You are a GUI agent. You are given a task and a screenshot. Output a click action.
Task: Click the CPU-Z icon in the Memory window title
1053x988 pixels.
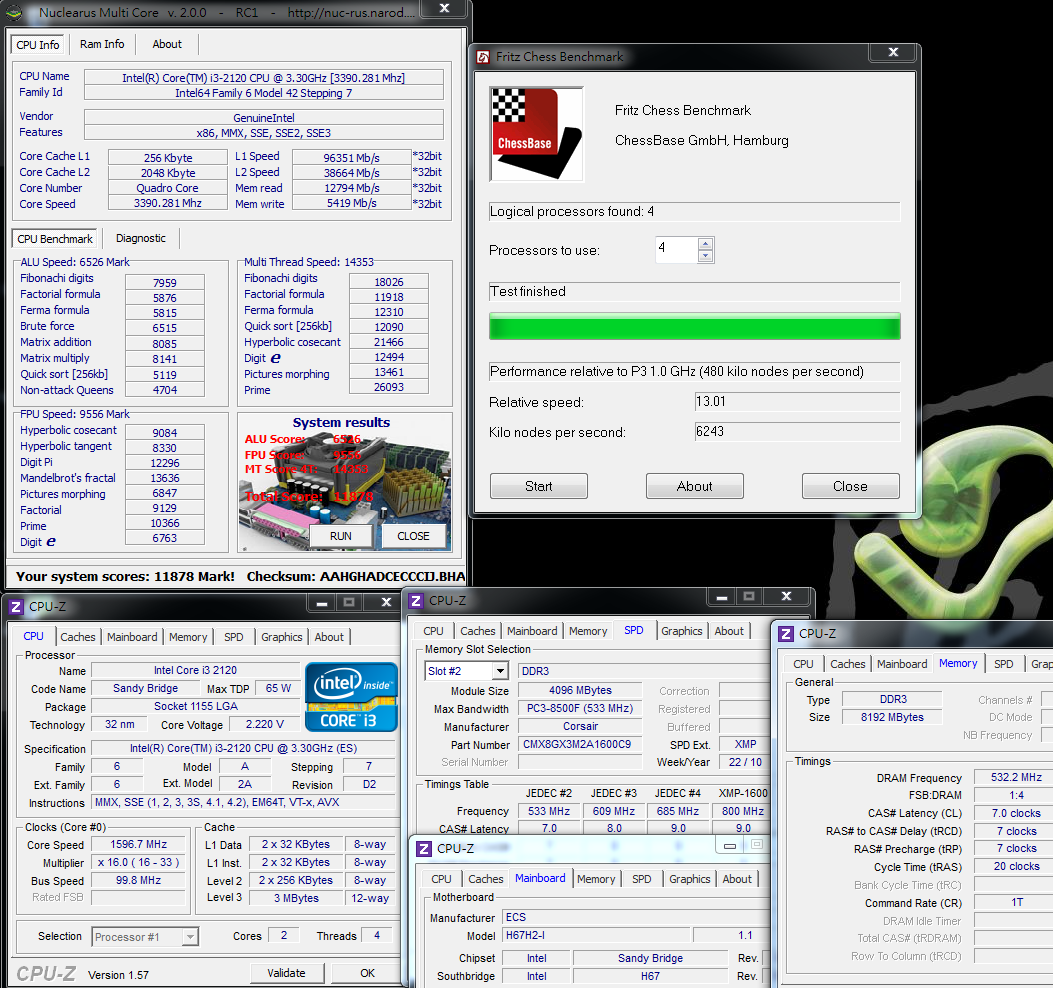[785, 633]
